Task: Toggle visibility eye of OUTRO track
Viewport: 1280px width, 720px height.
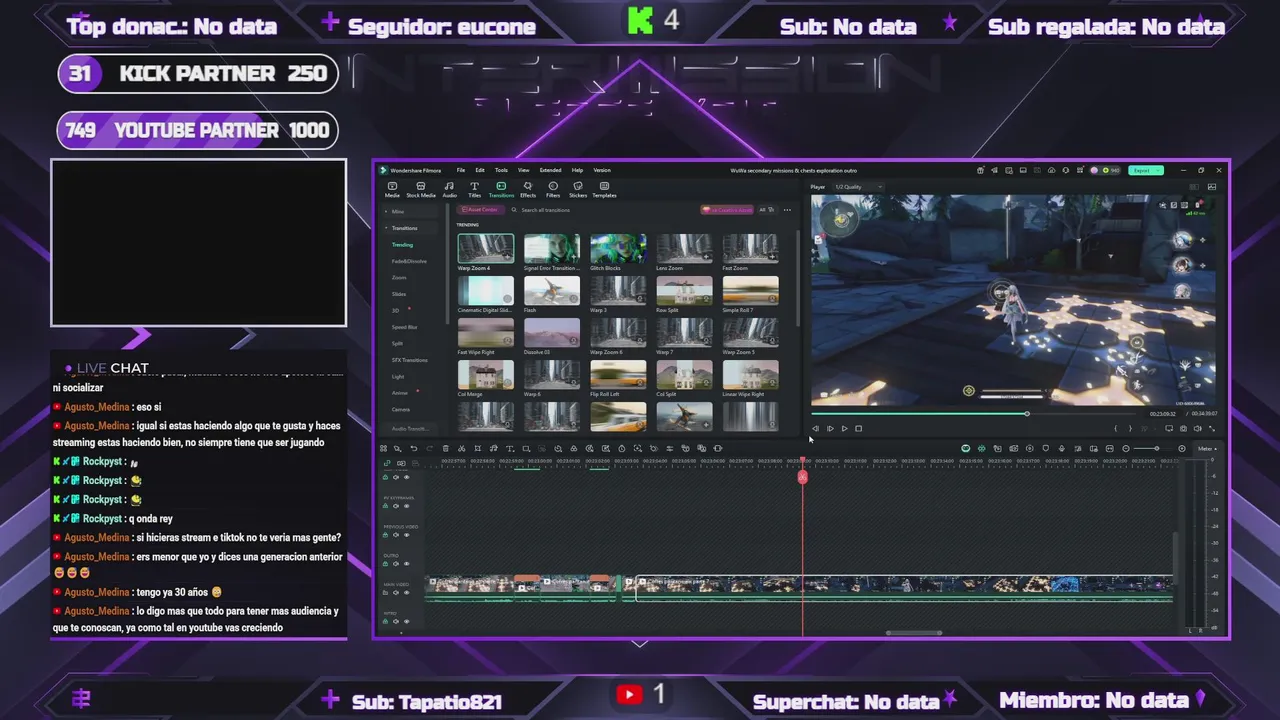Action: 406,564
